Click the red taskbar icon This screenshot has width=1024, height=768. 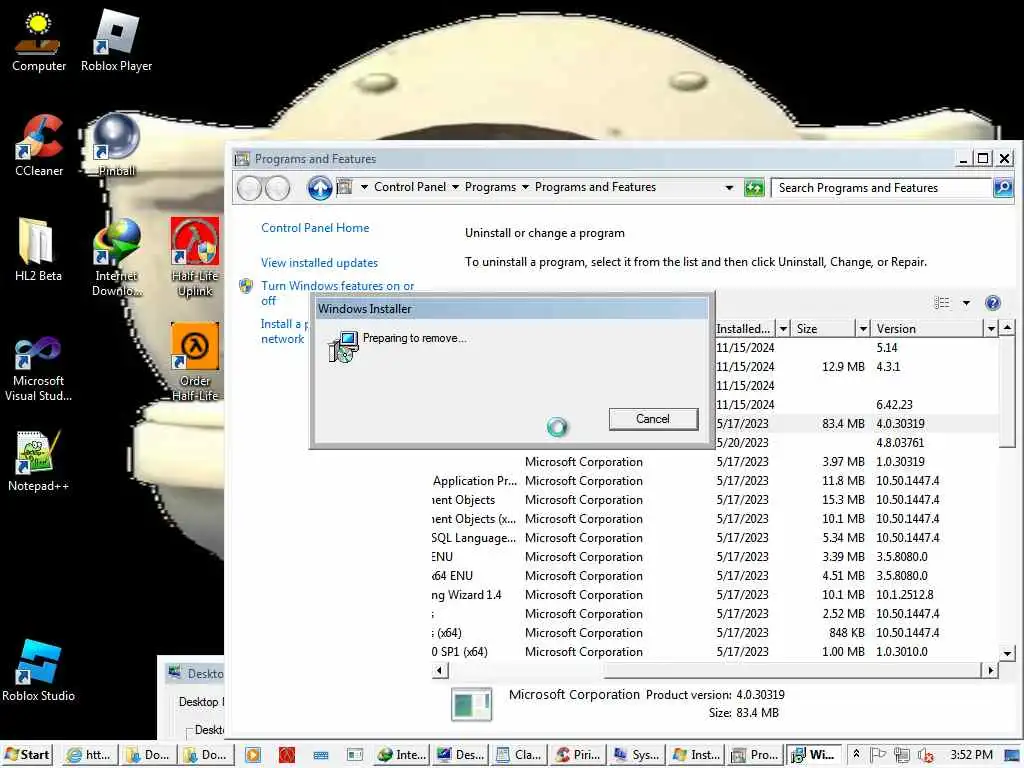[287, 755]
